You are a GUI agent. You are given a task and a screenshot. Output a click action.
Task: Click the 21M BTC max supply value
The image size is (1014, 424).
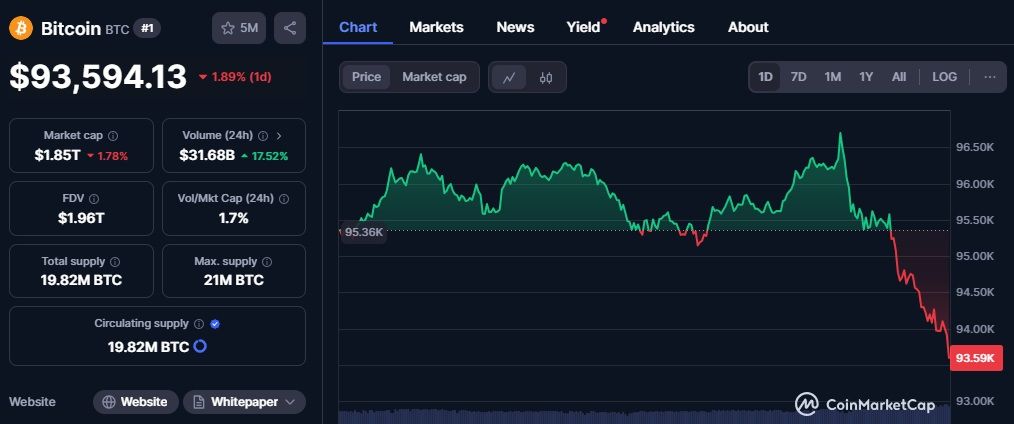tap(233, 280)
